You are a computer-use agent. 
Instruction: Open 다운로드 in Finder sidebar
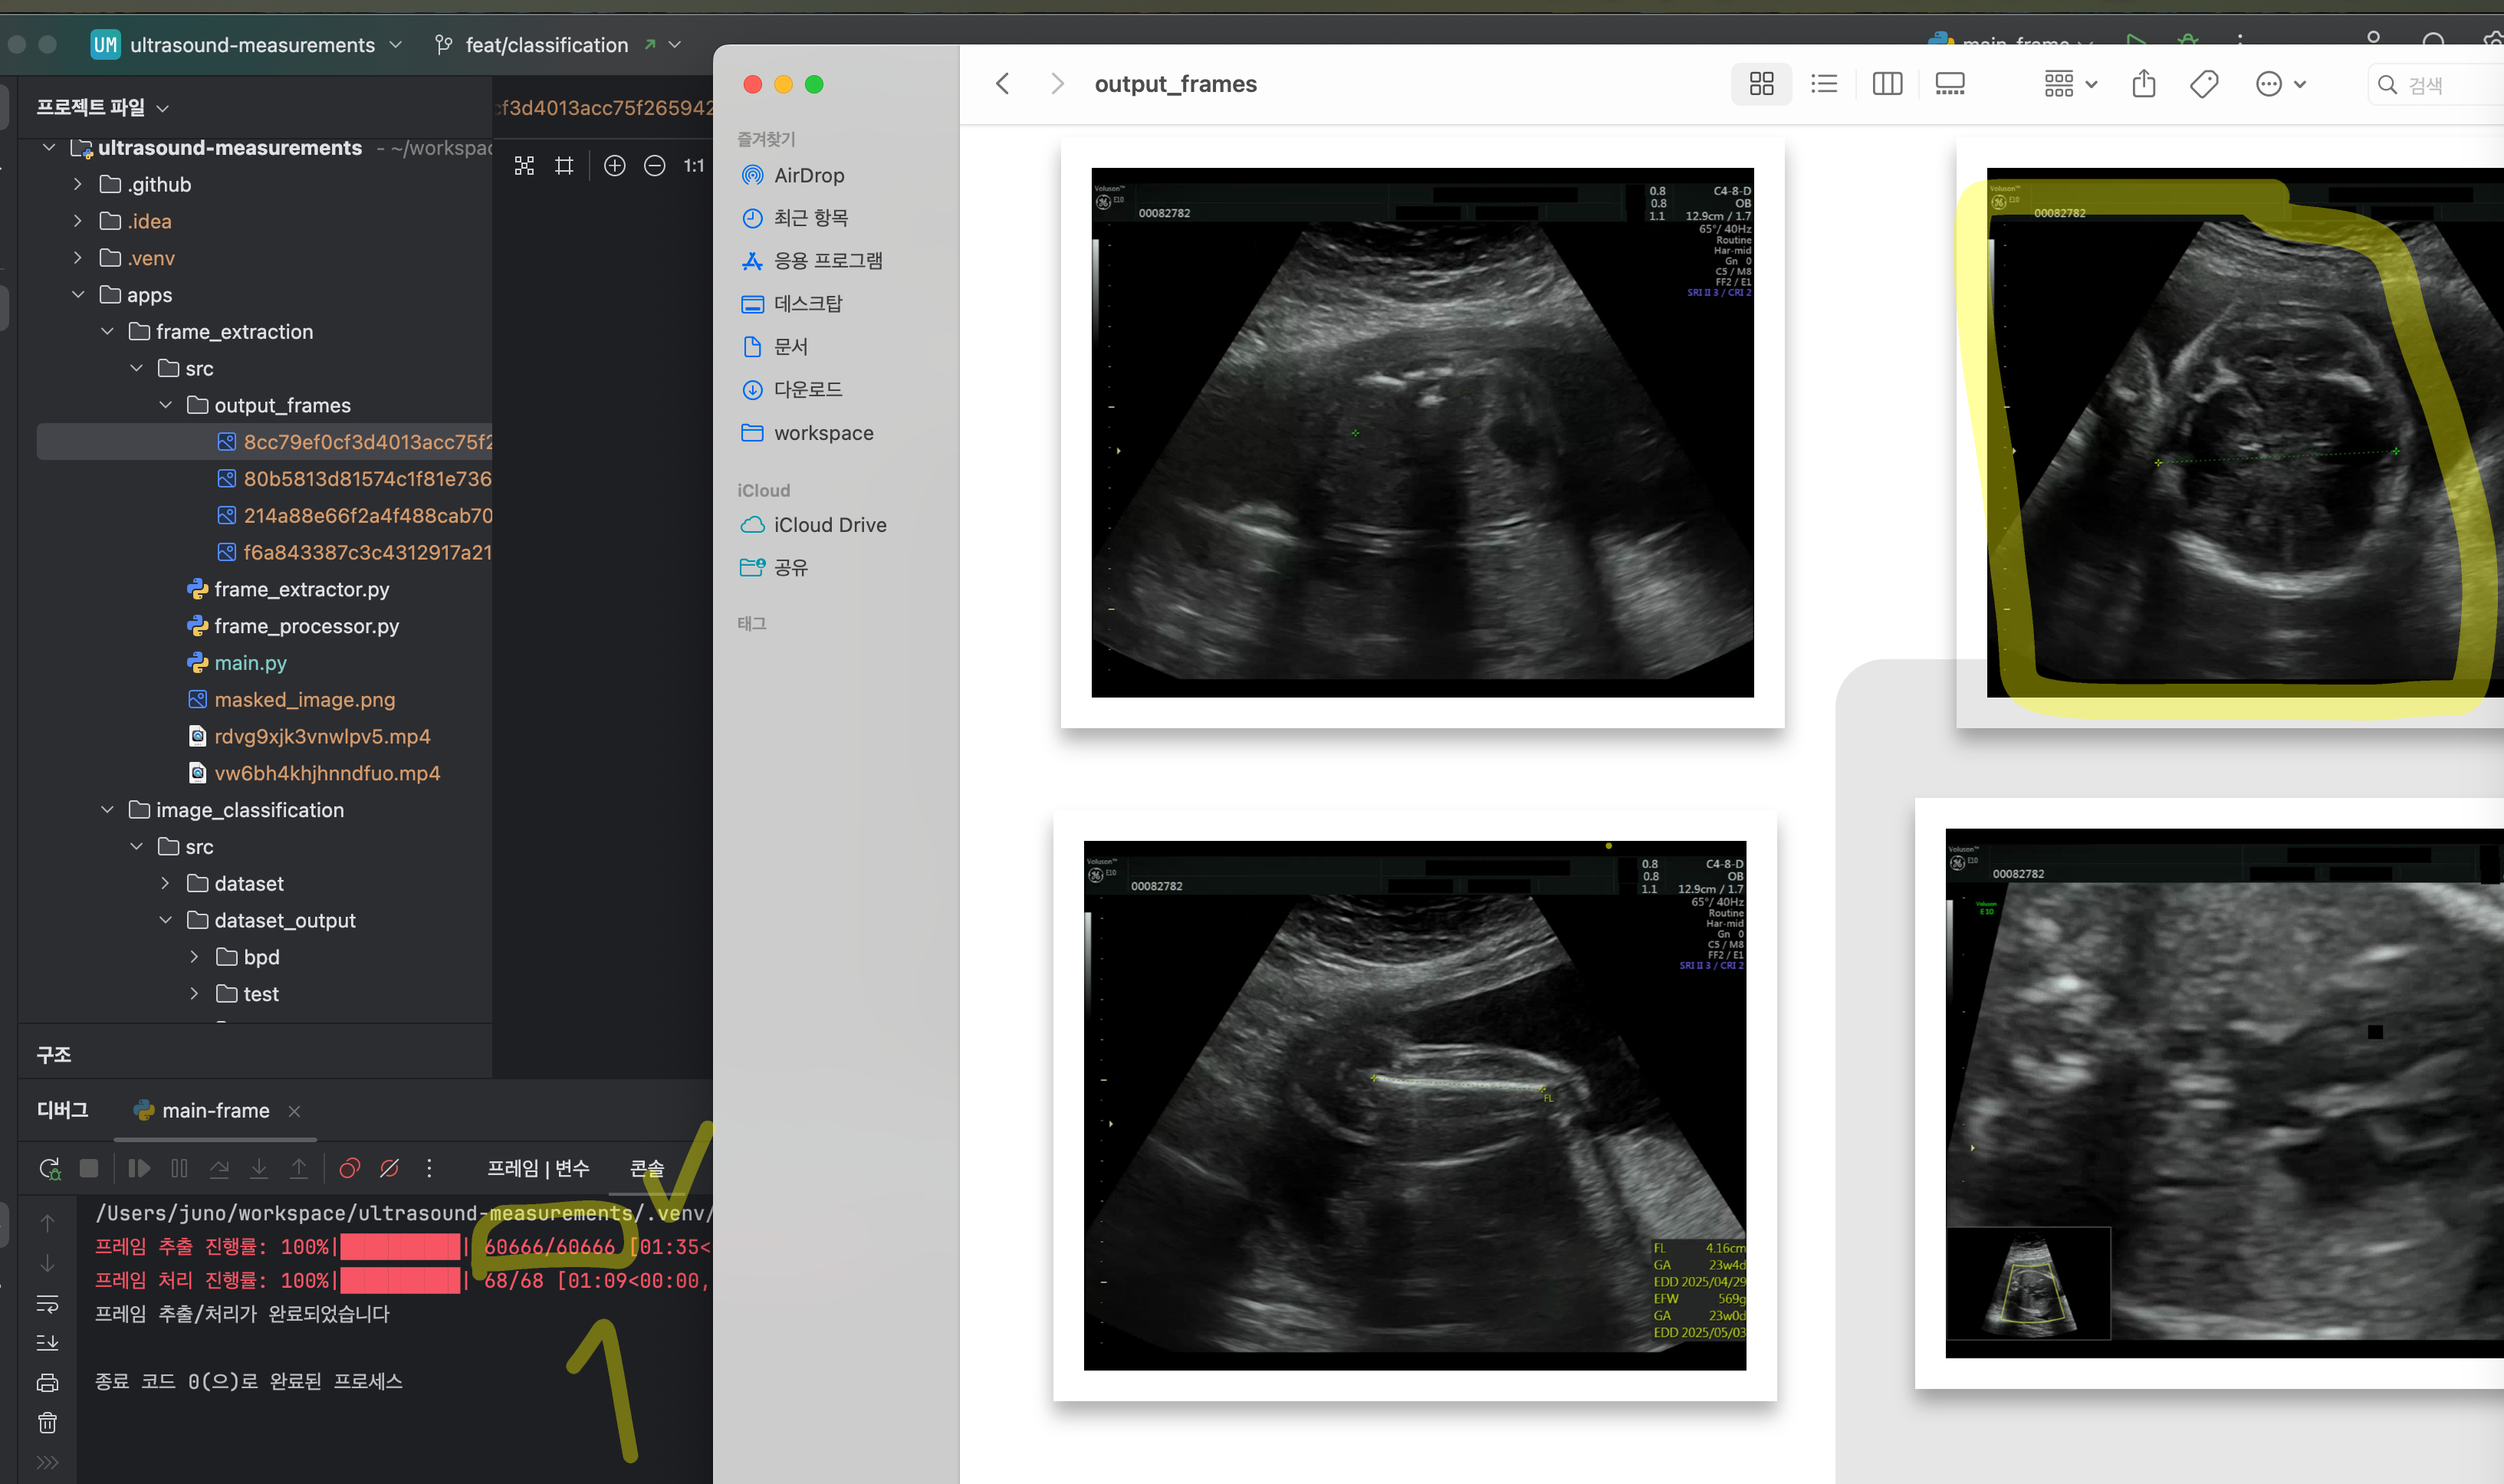tap(807, 389)
